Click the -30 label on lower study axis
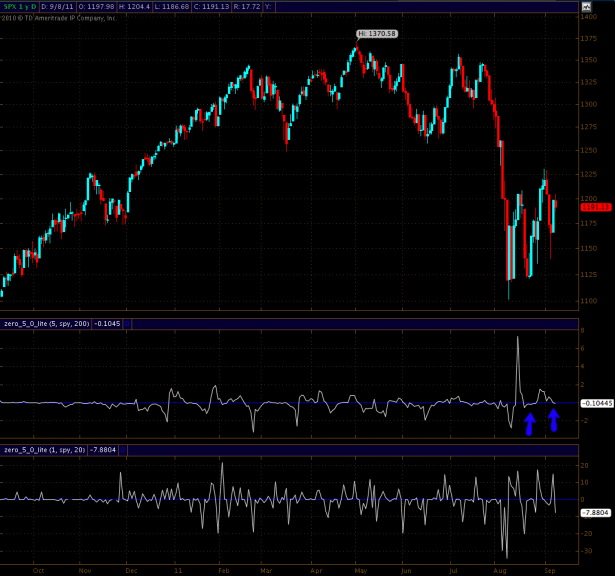This screenshot has width=615, height=576. (587, 551)
